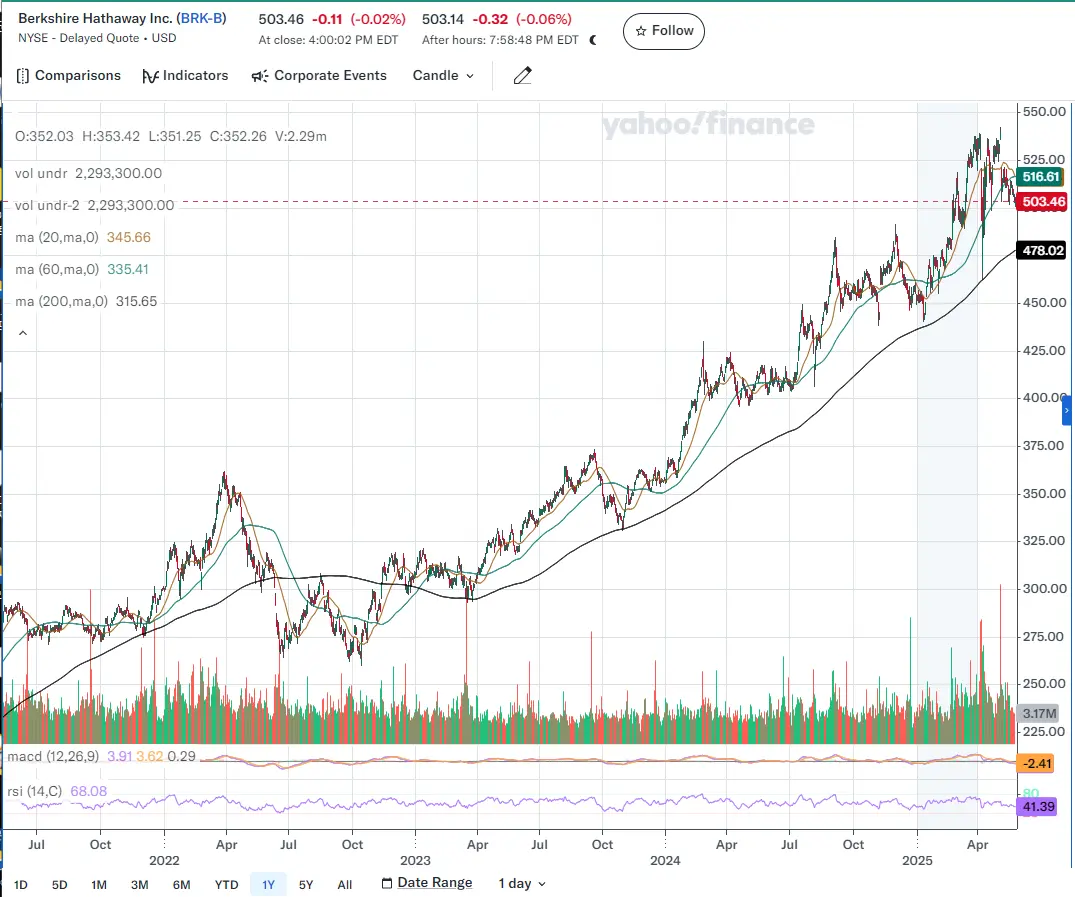Select the 5Y time range

coord(306,885)
